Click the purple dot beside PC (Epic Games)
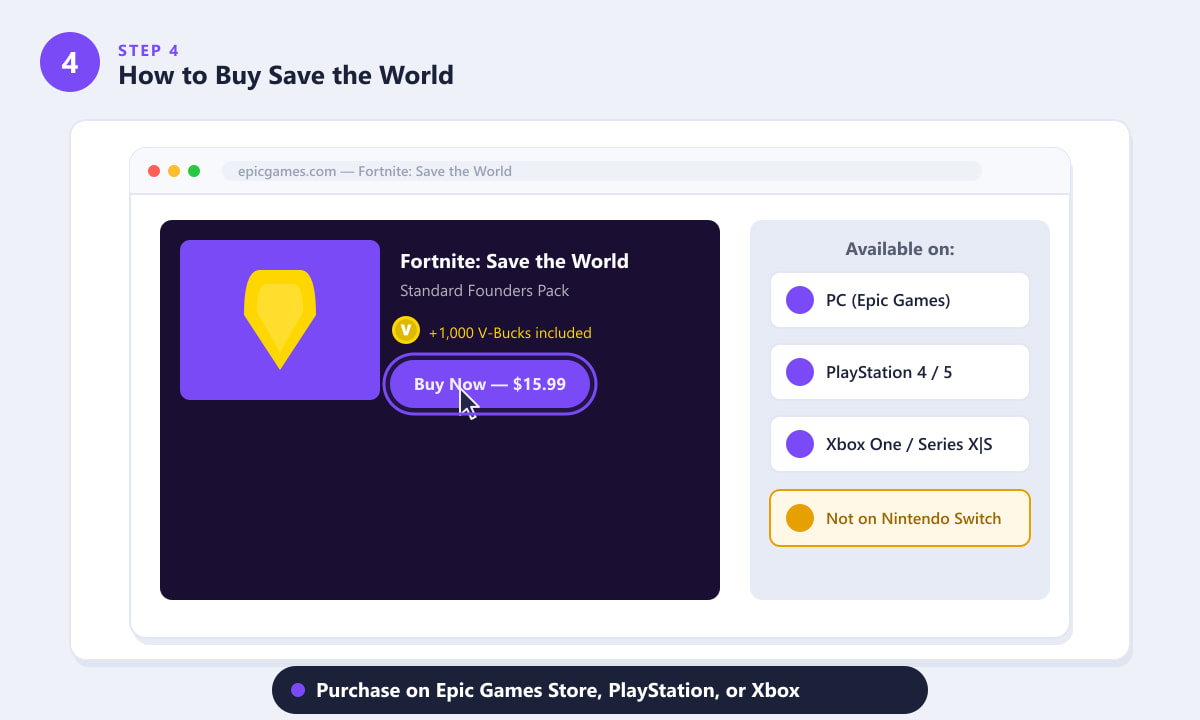1200x720 pixels. tap(800, 300)
